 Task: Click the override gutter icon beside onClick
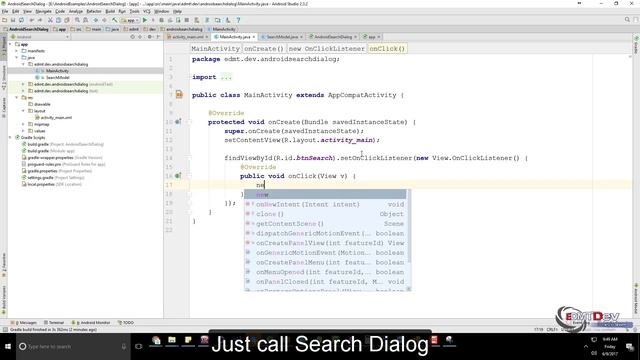point(178,176)
